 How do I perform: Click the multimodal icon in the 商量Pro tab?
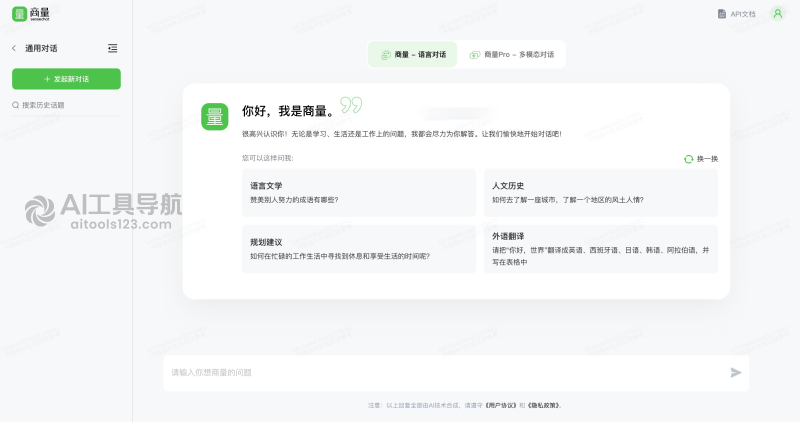click(474, 55)
